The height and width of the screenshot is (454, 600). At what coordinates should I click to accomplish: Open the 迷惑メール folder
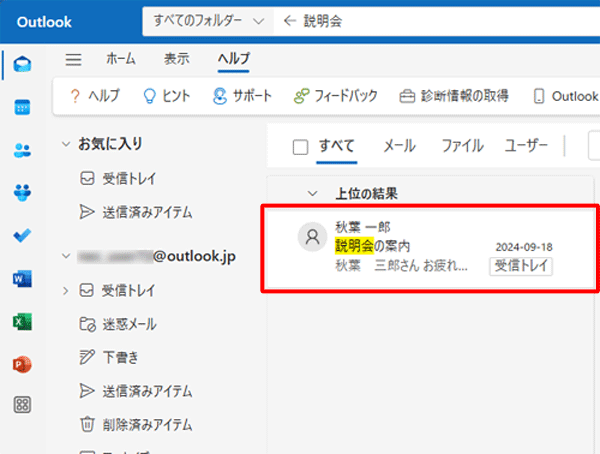(118, 324)
